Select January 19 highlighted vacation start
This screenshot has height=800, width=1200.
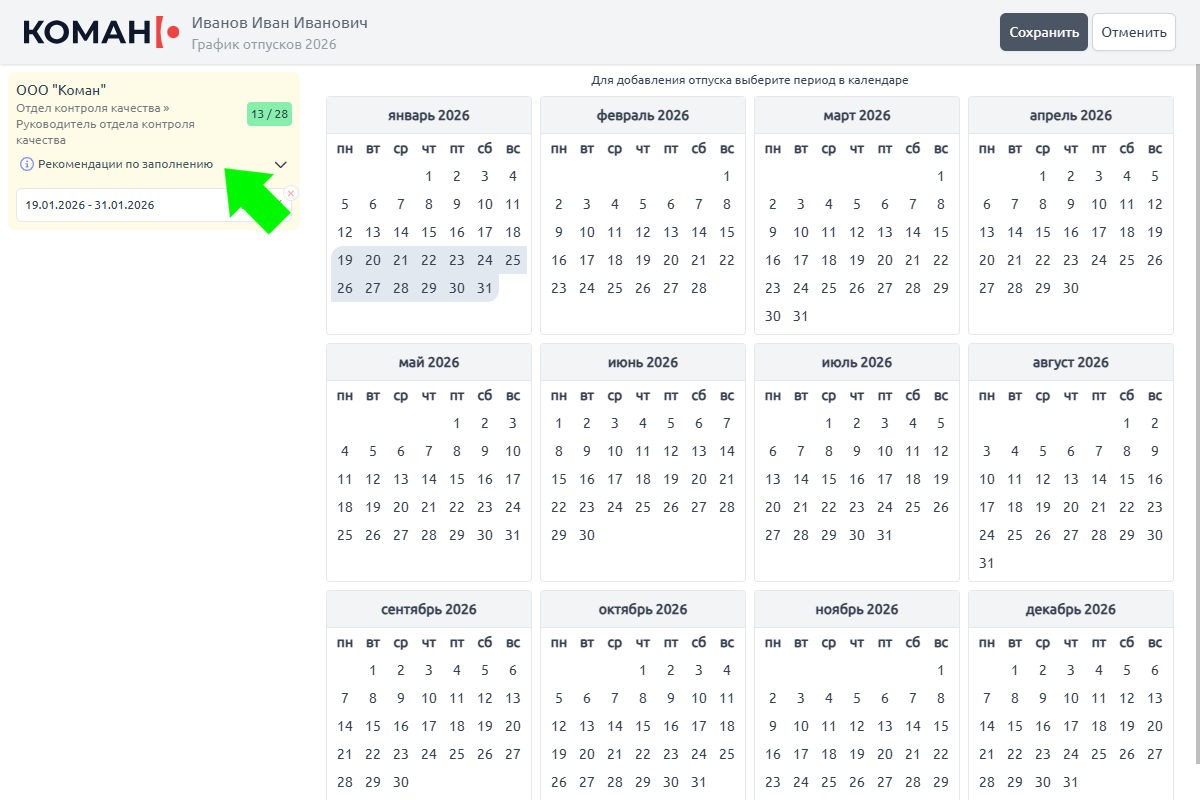pos(345,260)
